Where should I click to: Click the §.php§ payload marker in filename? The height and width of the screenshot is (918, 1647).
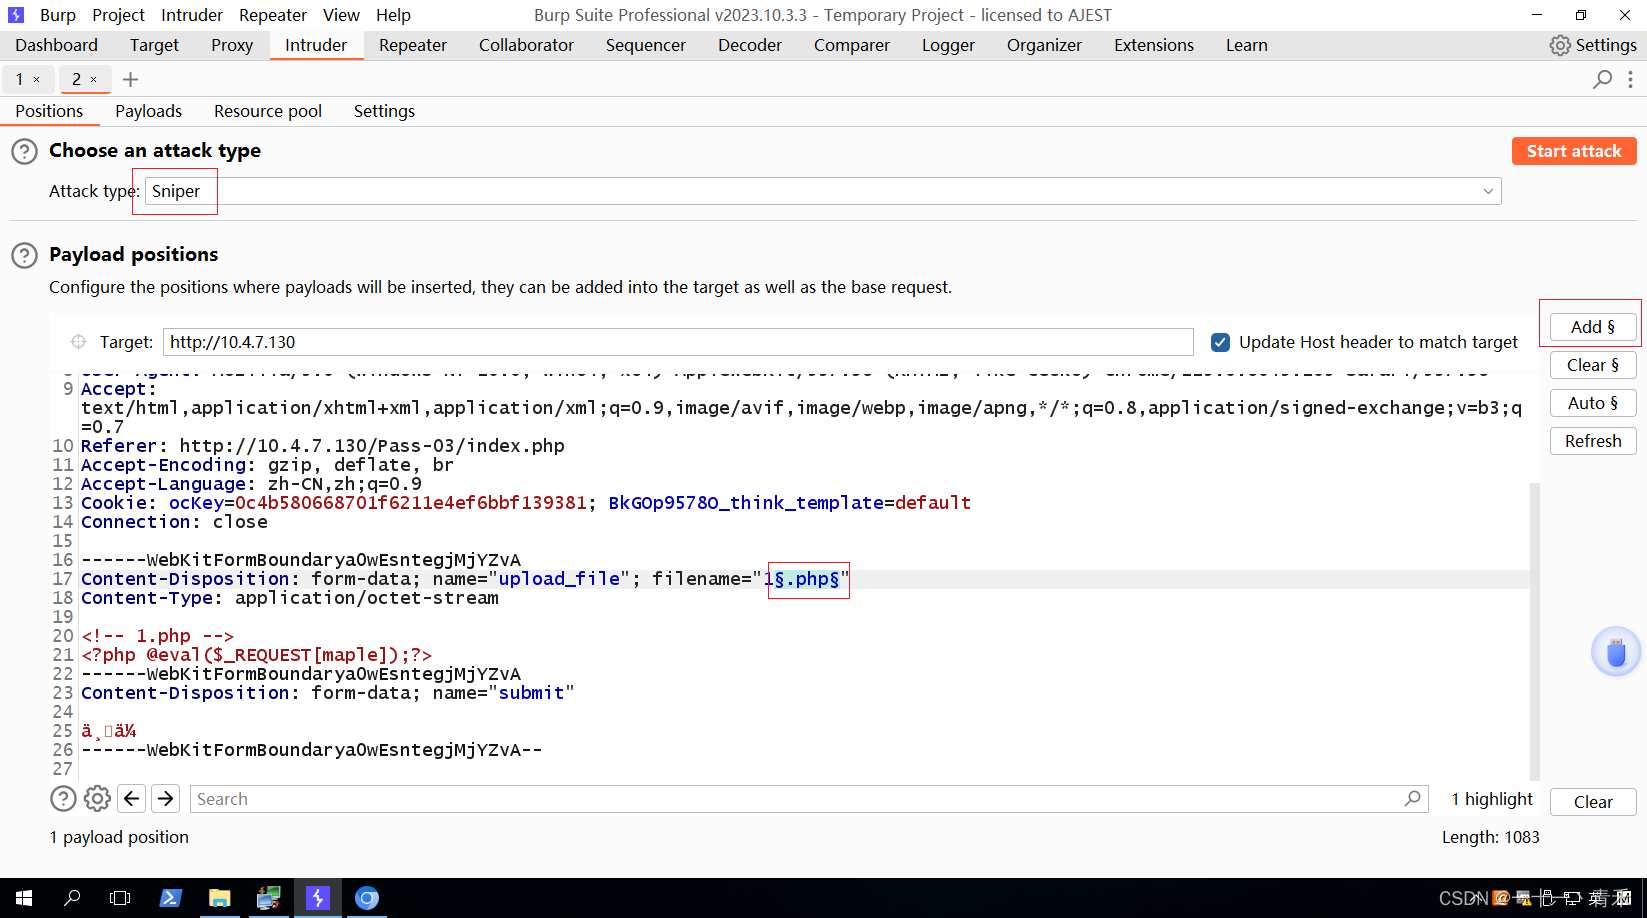click(807, 579)
